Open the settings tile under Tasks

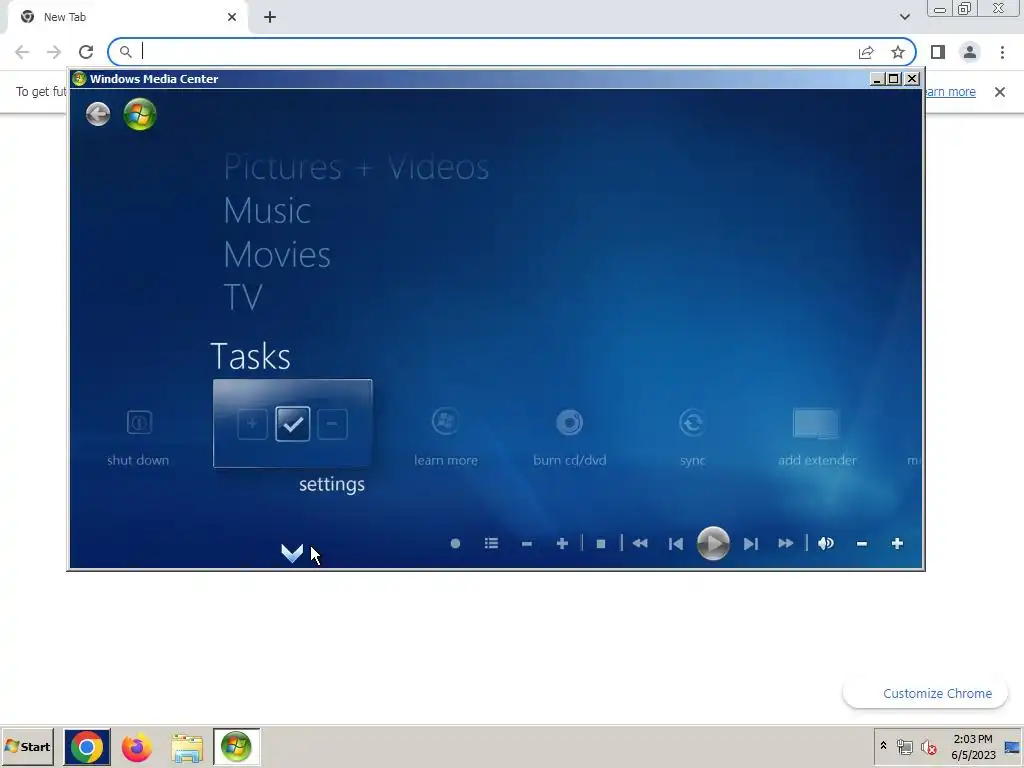(293, 423)
